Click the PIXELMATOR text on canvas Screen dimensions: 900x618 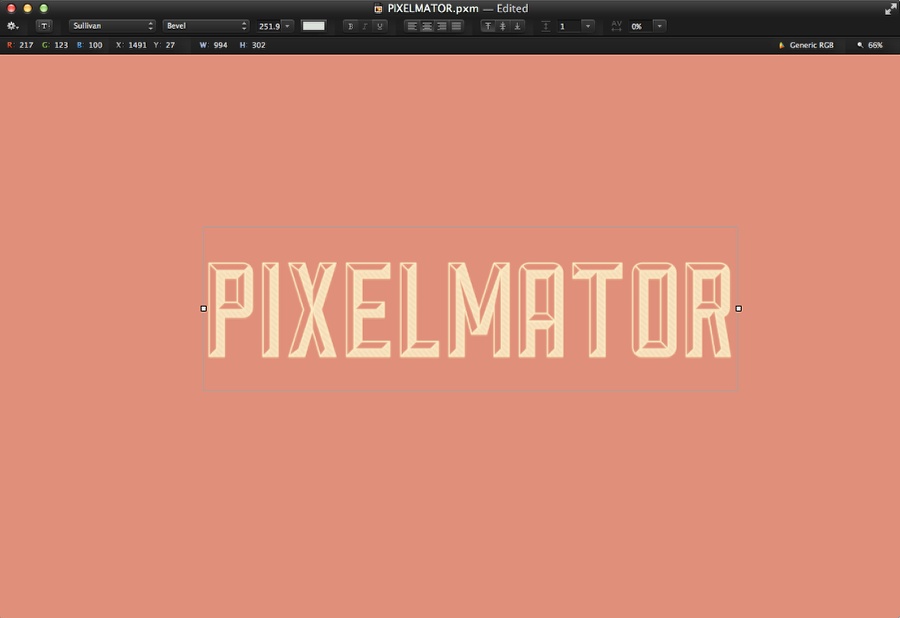point(469,310)
